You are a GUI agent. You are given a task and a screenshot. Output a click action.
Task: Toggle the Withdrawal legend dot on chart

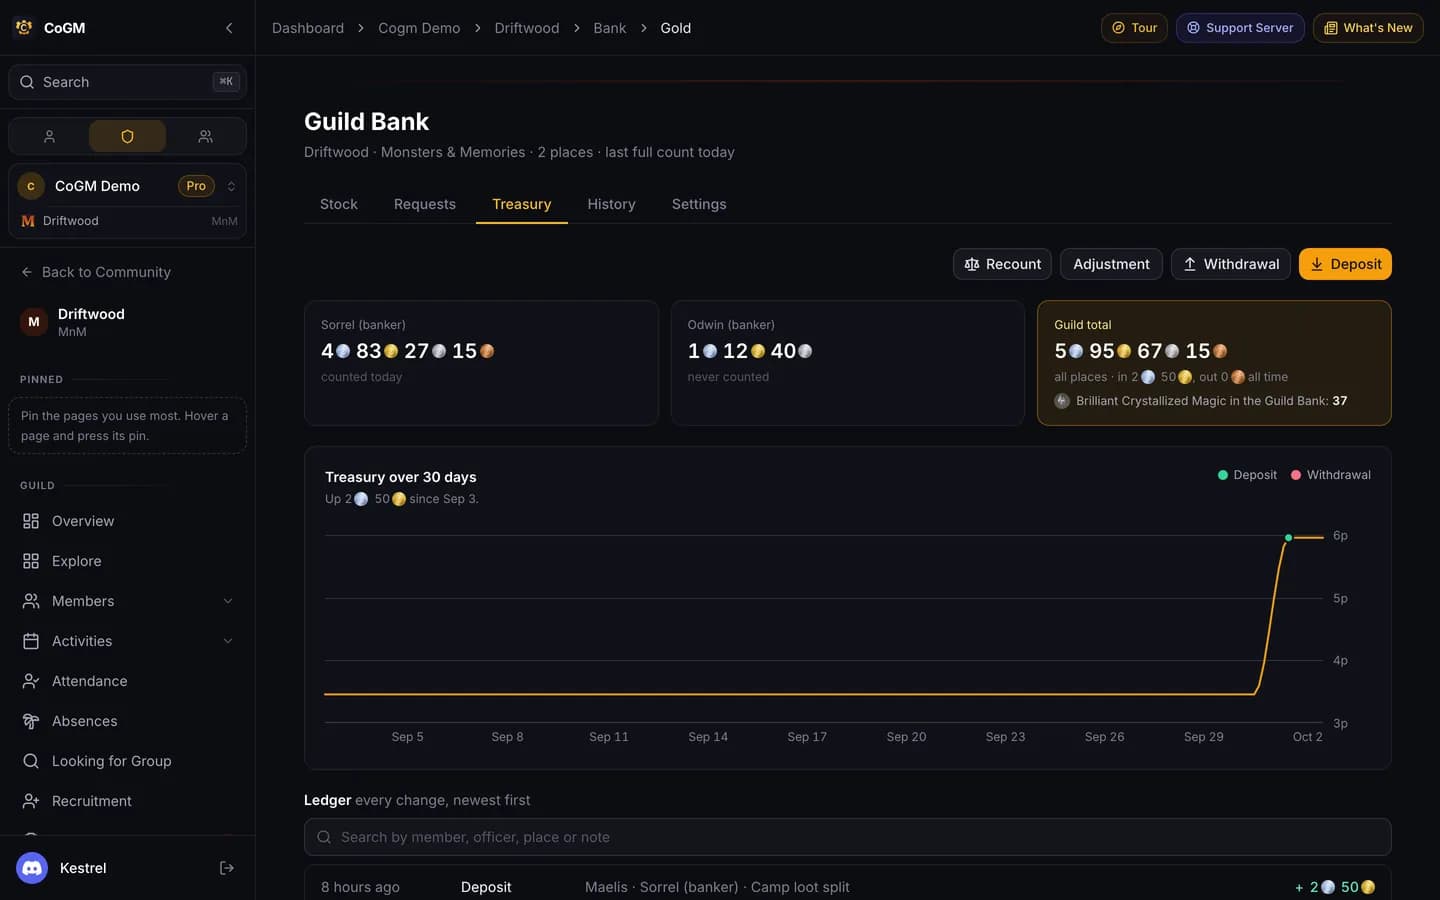1296,475
